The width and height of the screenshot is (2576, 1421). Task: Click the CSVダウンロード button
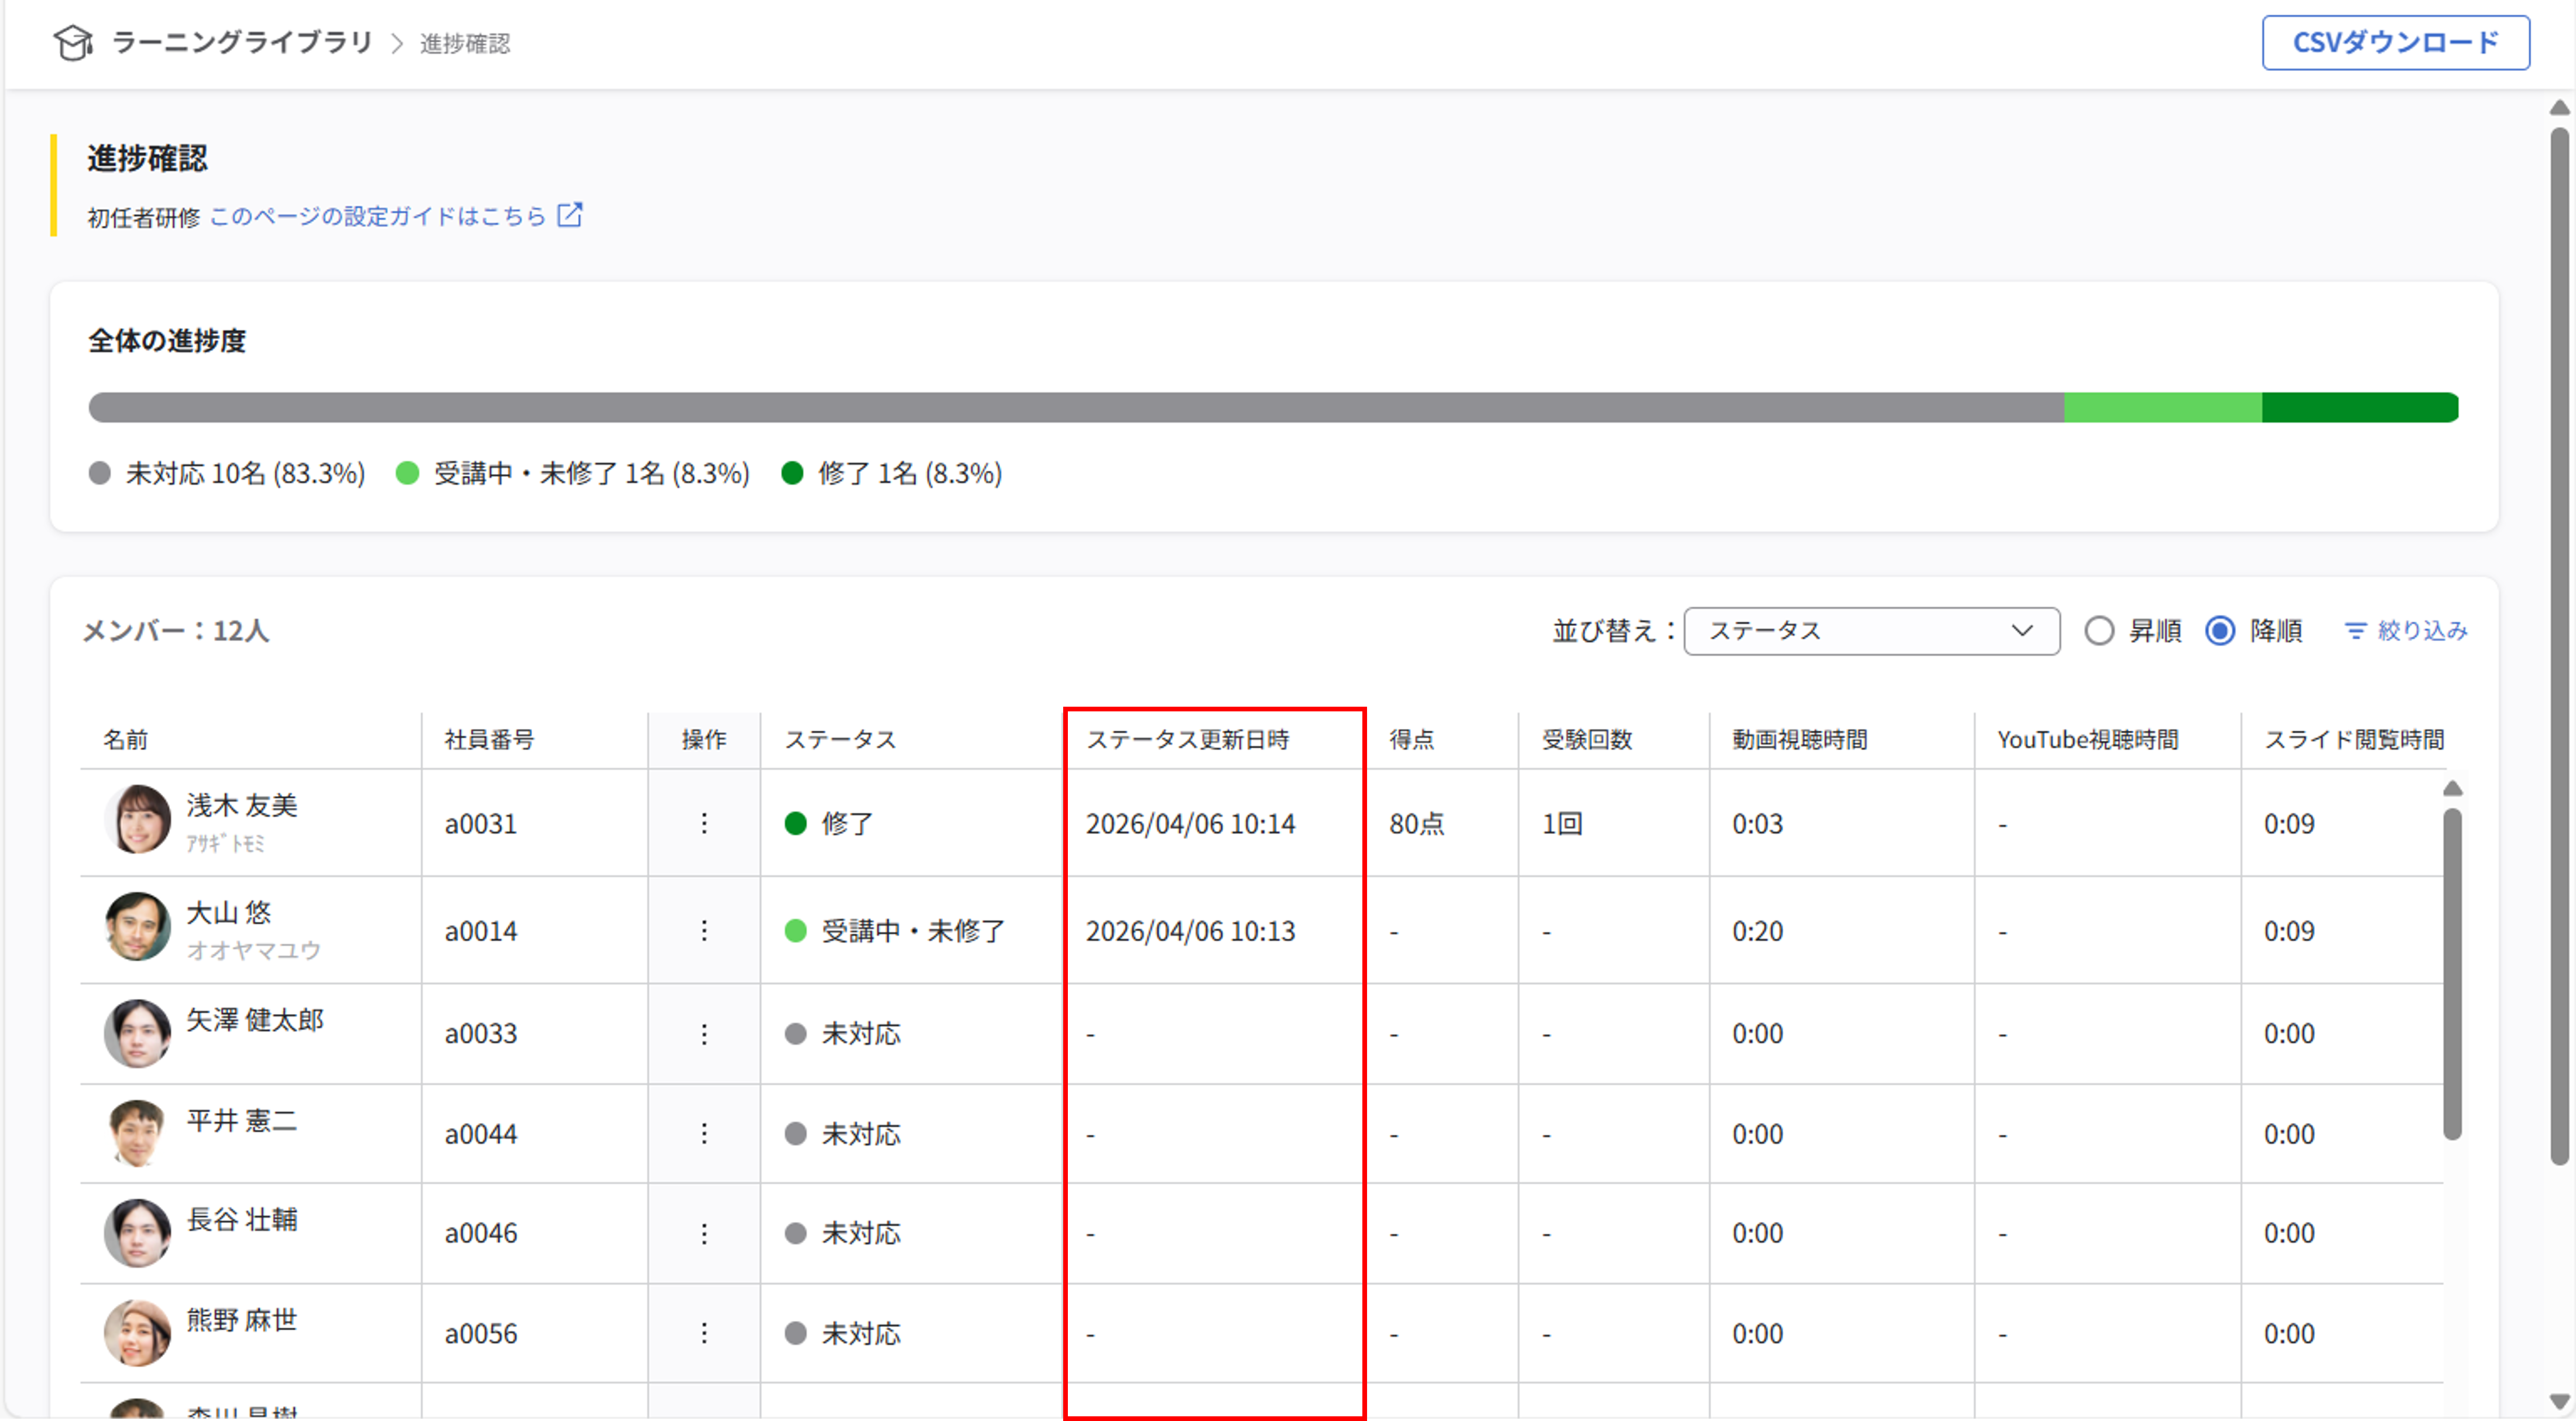(x=2395, y=43)
